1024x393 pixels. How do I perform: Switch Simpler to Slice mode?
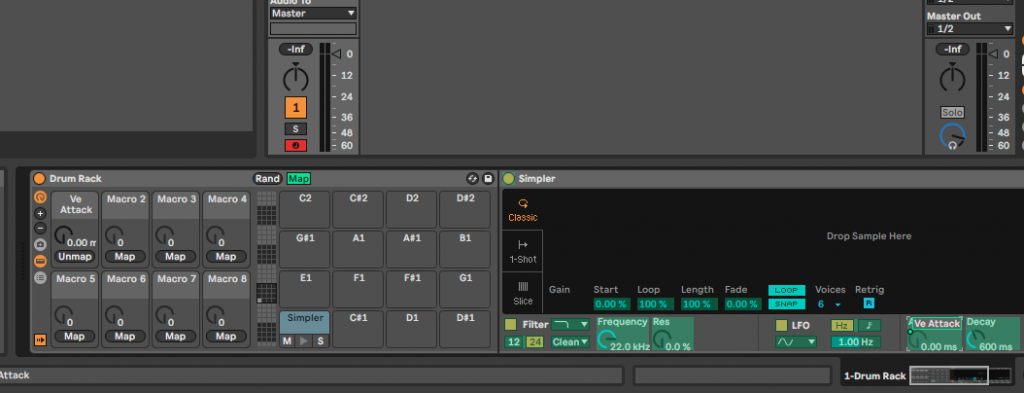coord(522,293)
